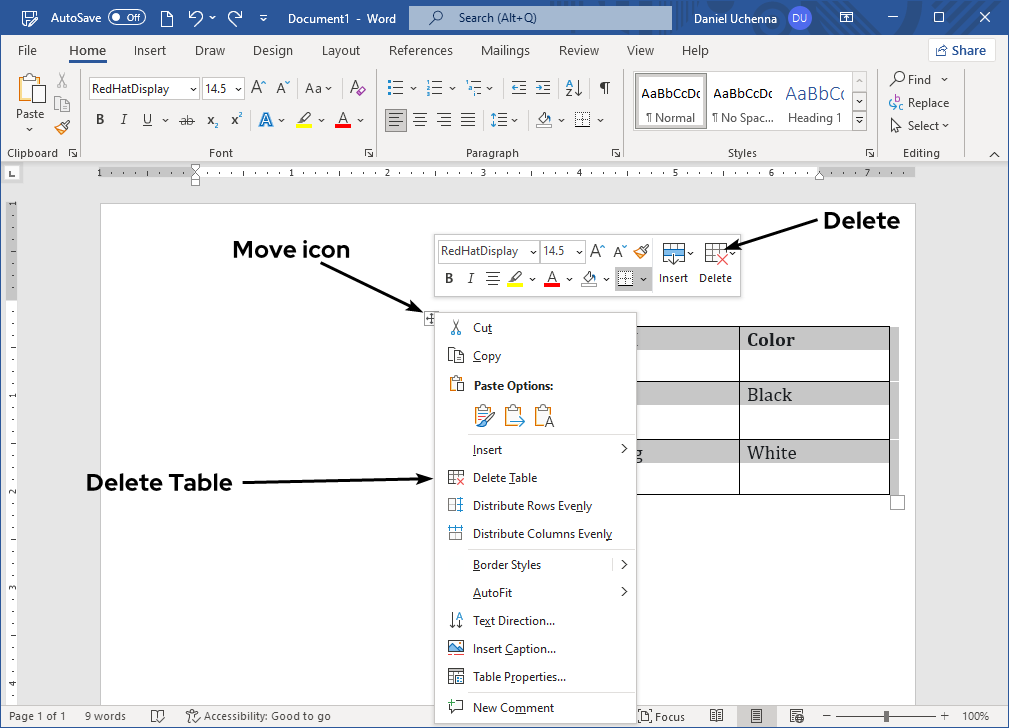Choose Delete Table from the context menu
1009x728 pixels.
point(505,478)
